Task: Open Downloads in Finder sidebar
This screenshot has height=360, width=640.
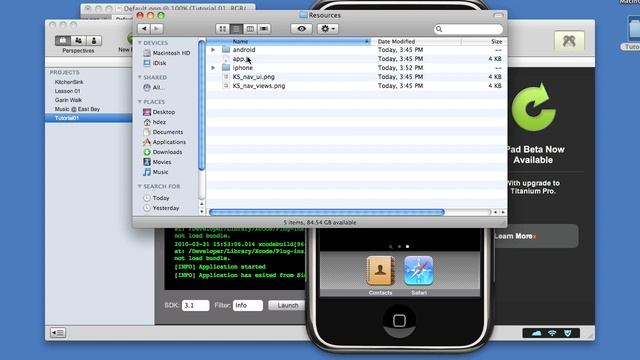Action: pos(163,152)
